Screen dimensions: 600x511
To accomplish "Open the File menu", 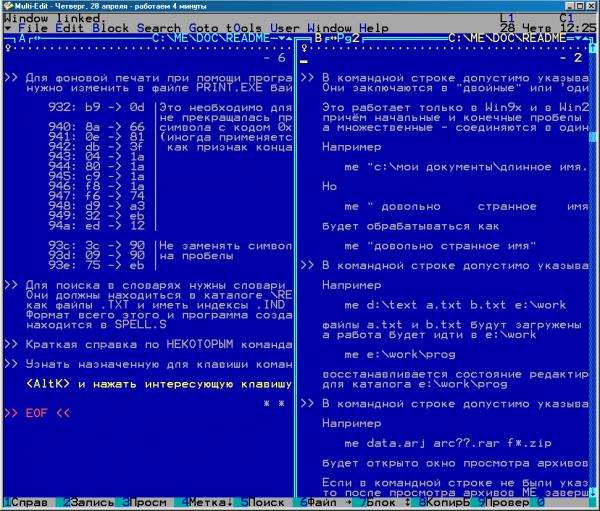I will (x=34, y=28).
